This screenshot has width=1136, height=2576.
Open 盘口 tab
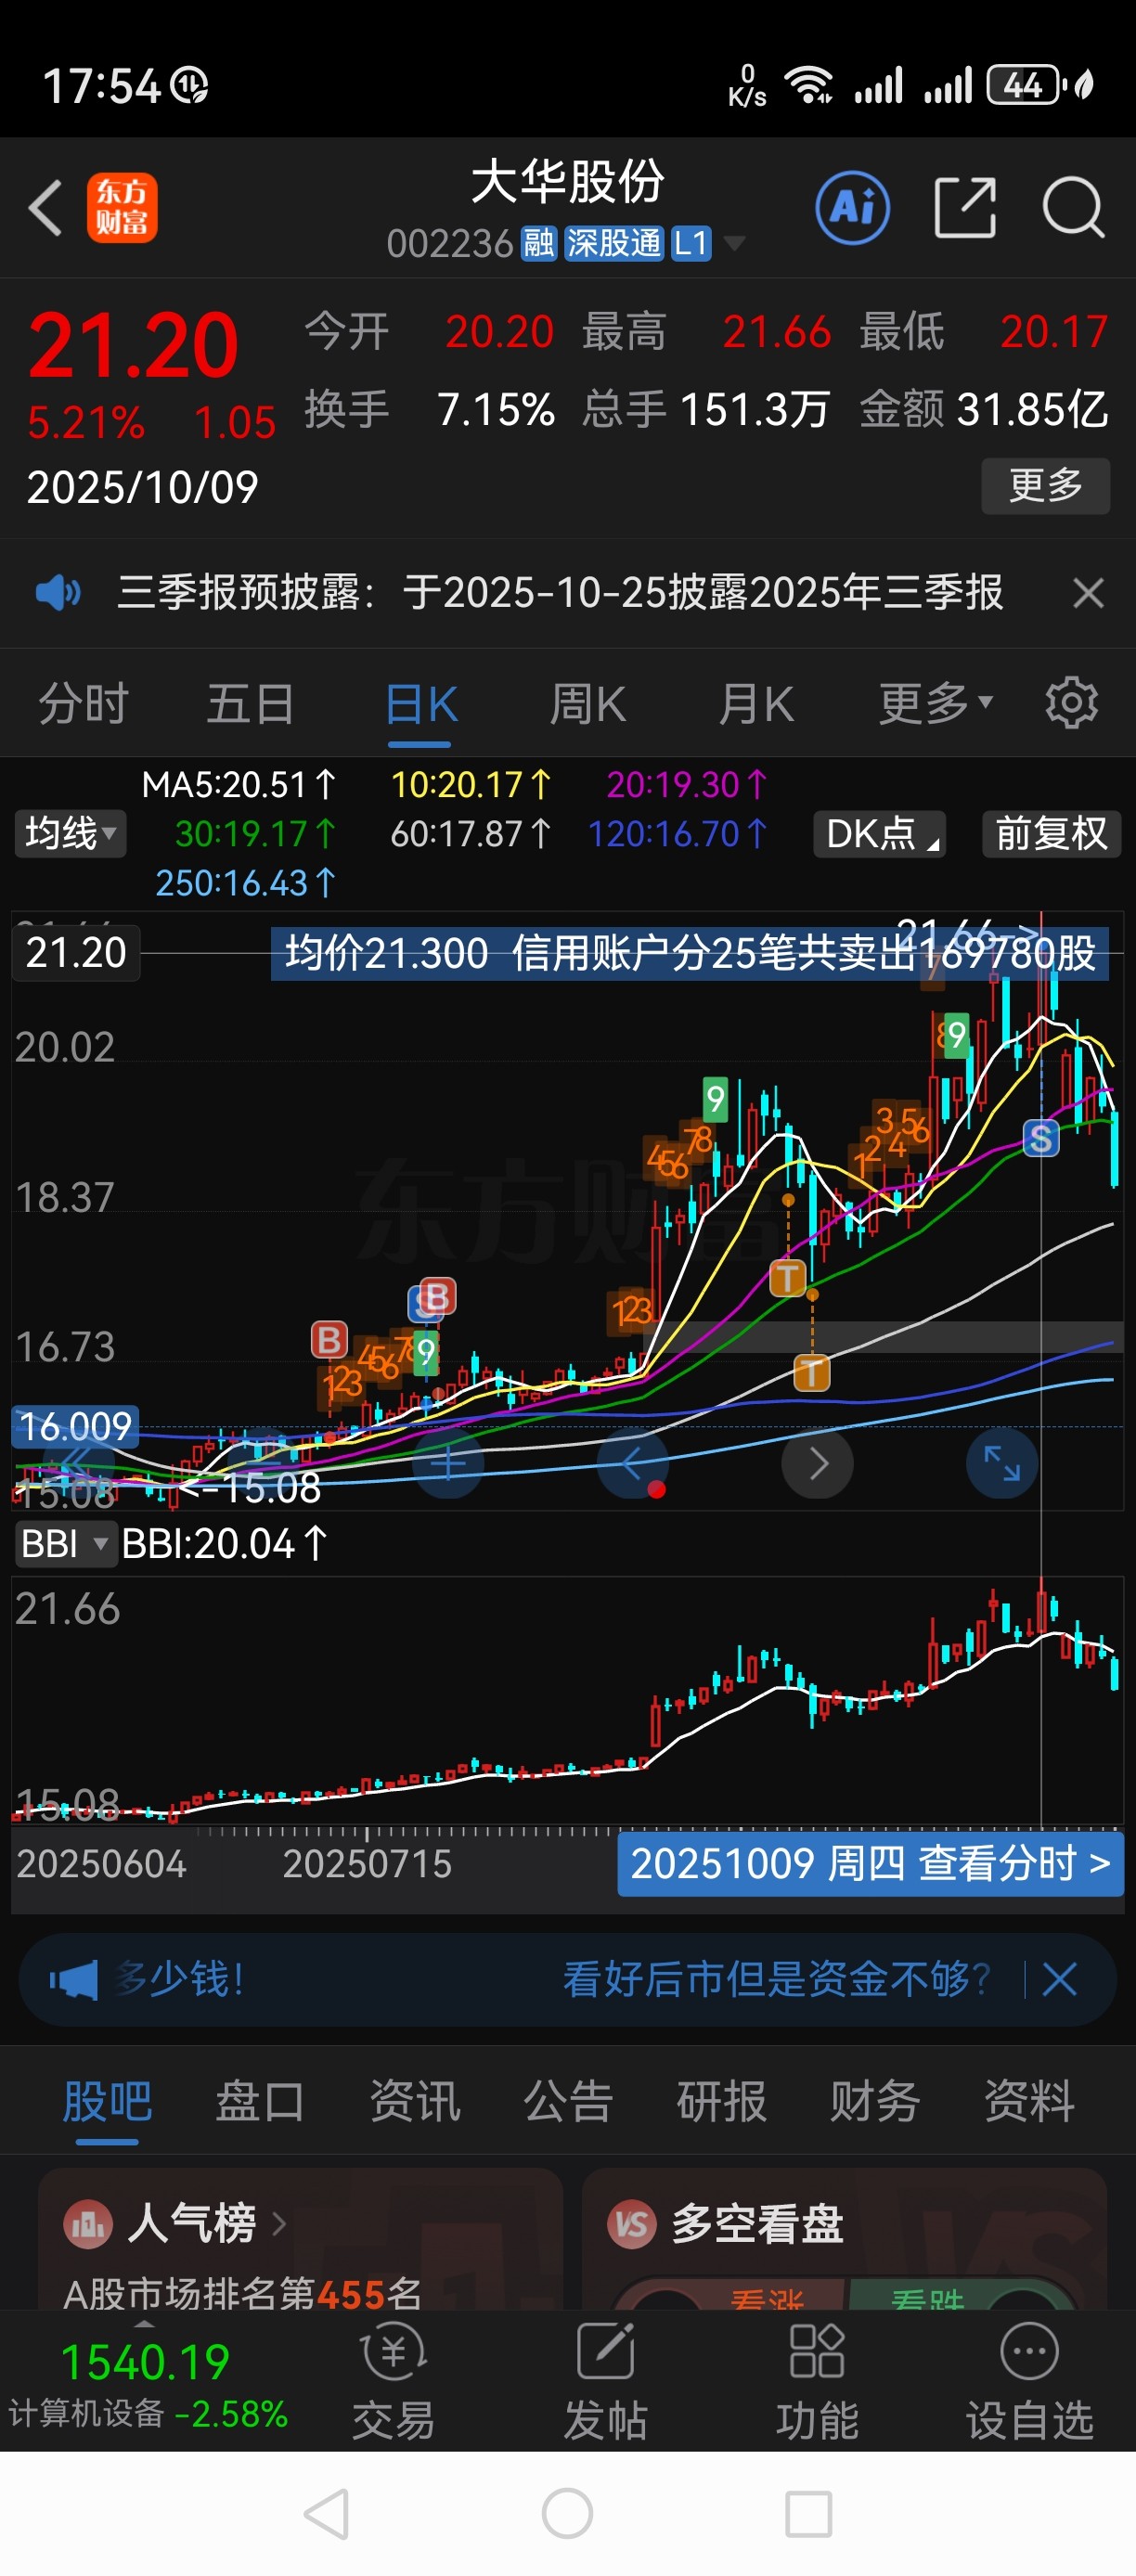click(x=260, y=2100)
